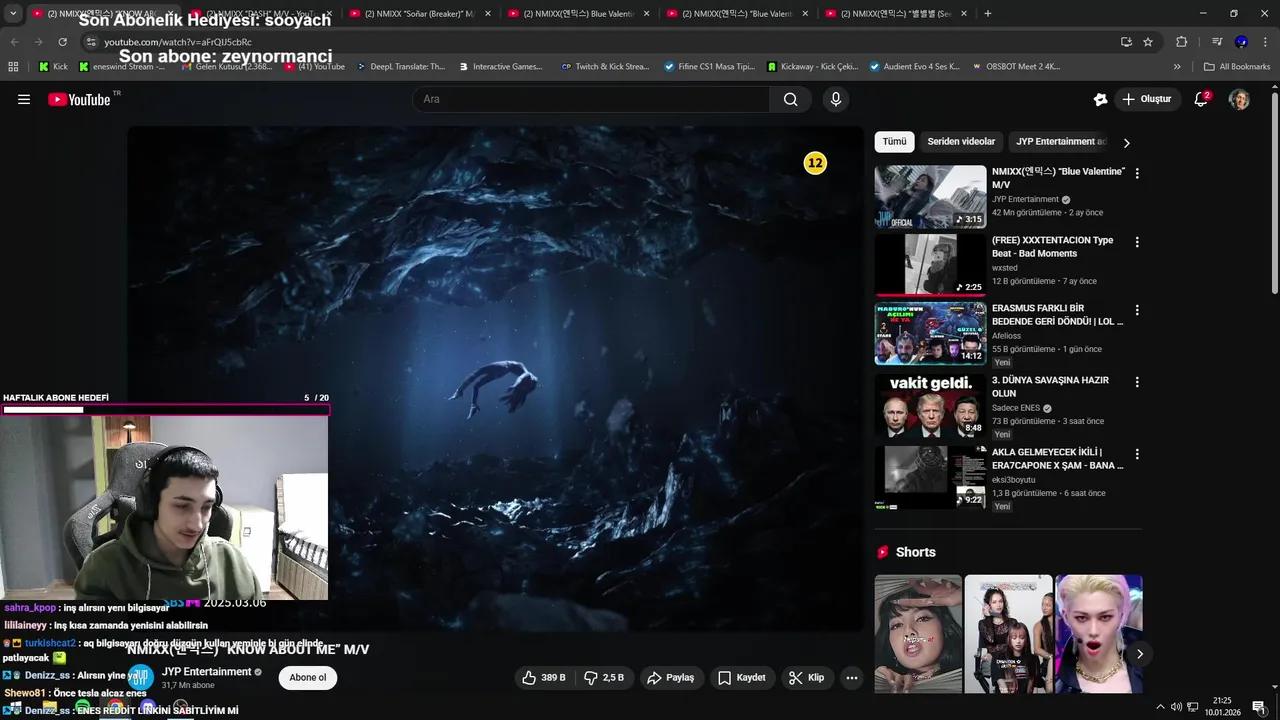Open options menu for AKLA GELMEYECEK İKİLİ video
The width and height of the screenshot is (1280, 720).
pyautogui.click(x=1137, y=454)
